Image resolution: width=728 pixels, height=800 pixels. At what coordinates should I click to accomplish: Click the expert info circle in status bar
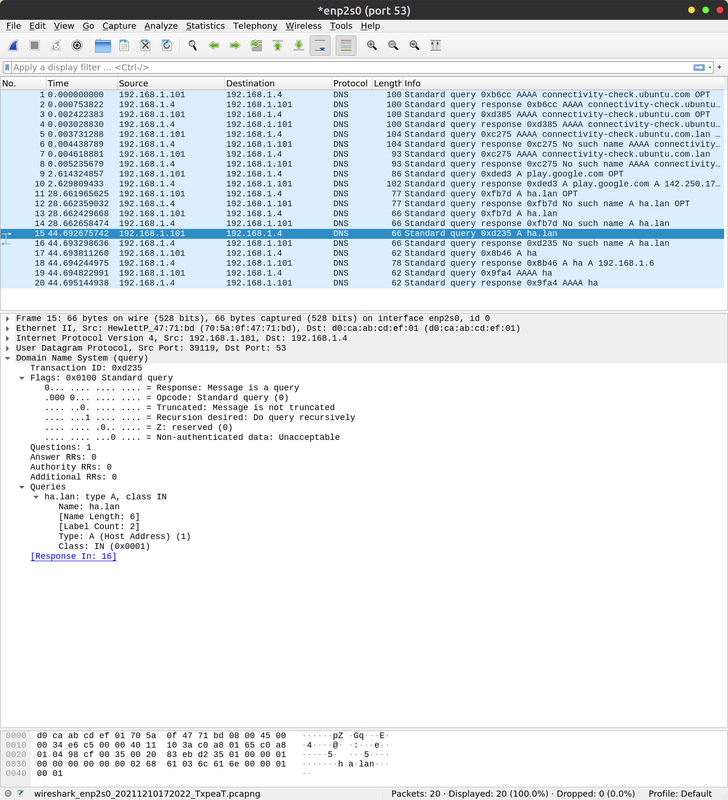point(8,793)
